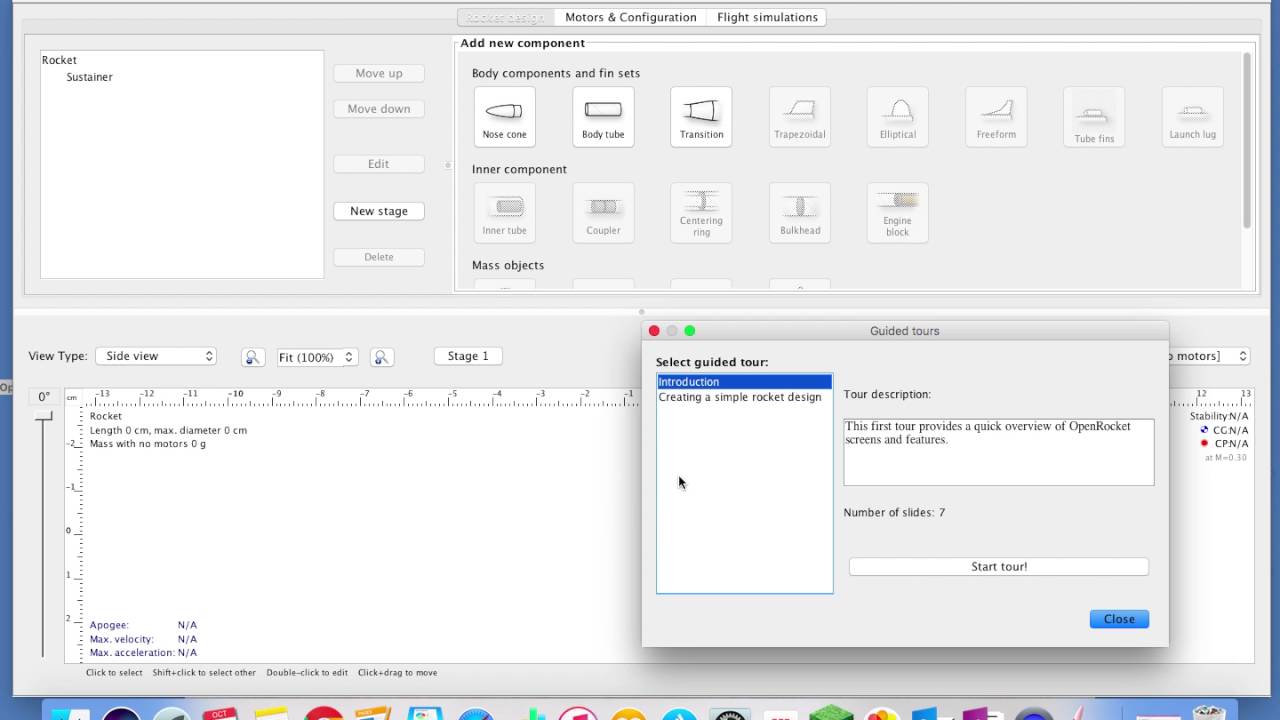This screenshot has width=1280, height=720.
Task: Click the red close button of Guided tours
Action: (654, 331)
